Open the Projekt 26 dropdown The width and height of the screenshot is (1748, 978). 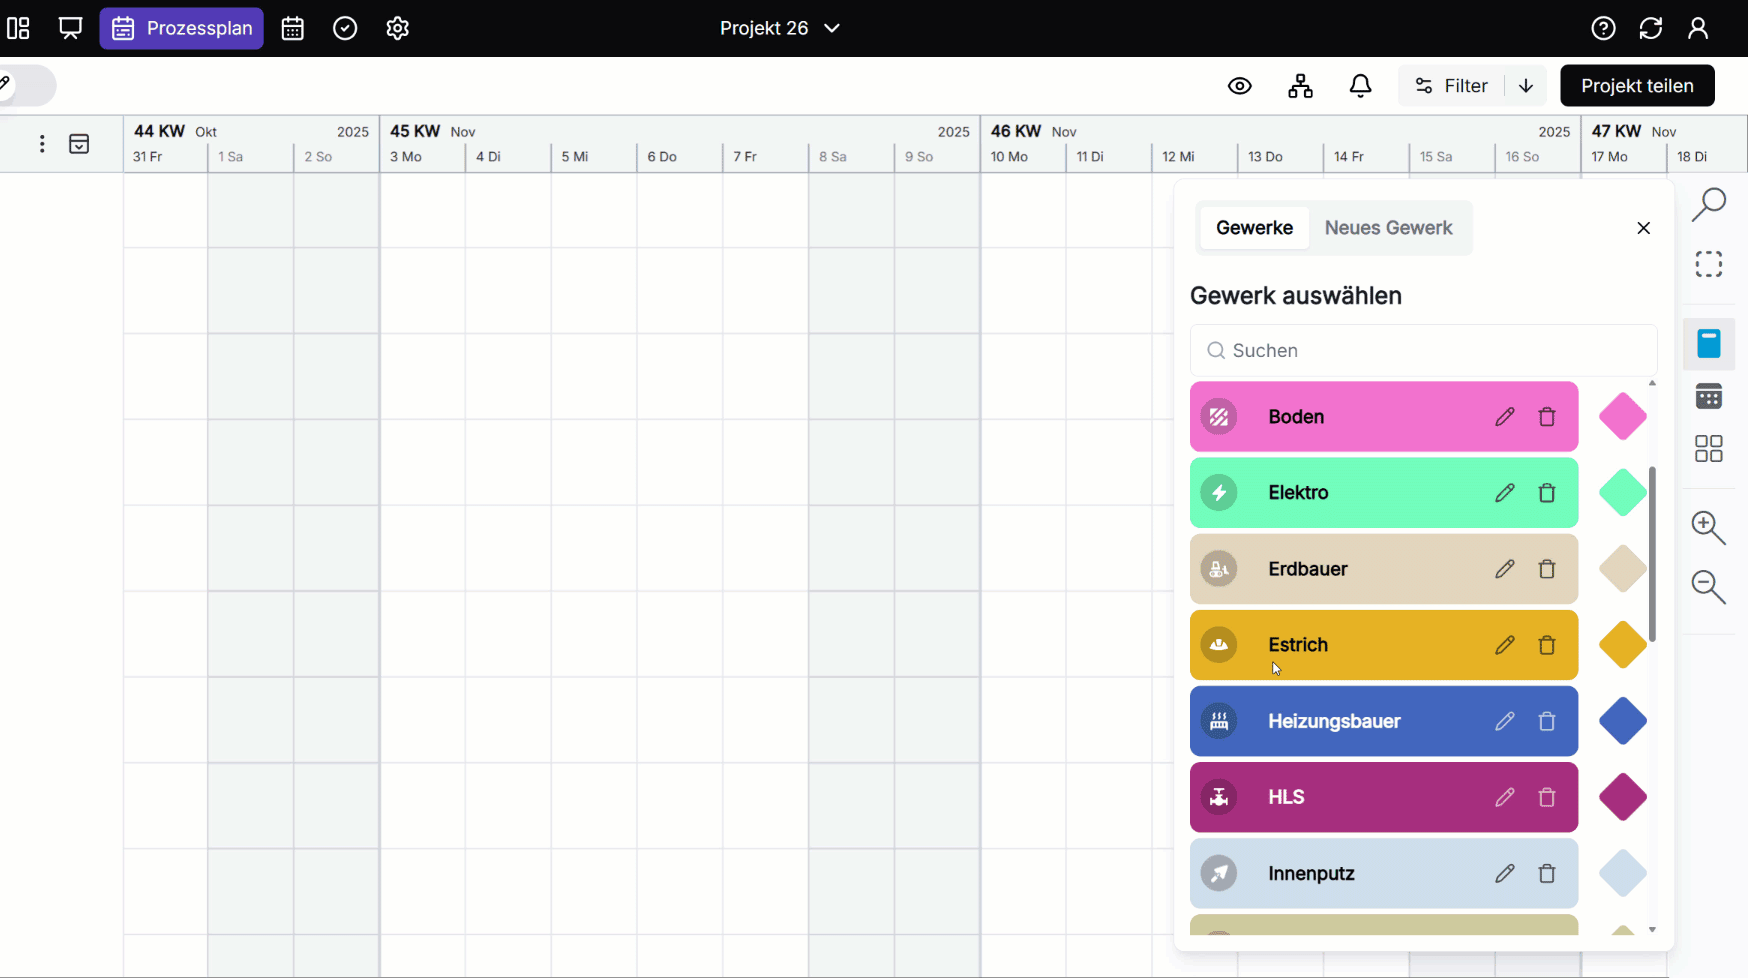(x=780, y=28)
